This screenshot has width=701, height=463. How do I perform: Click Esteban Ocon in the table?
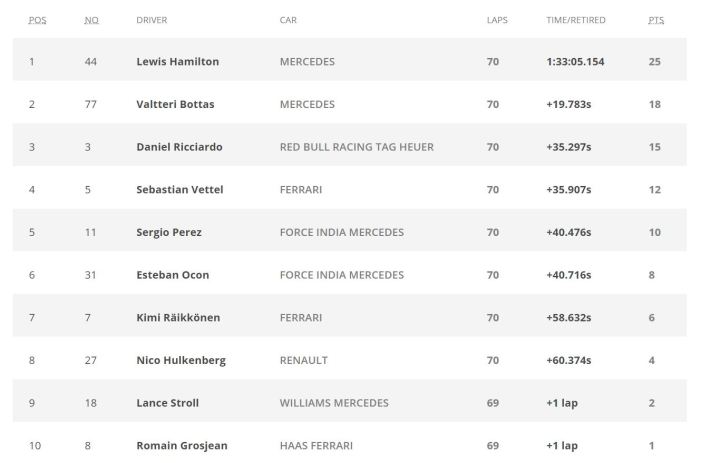(172, 275)
